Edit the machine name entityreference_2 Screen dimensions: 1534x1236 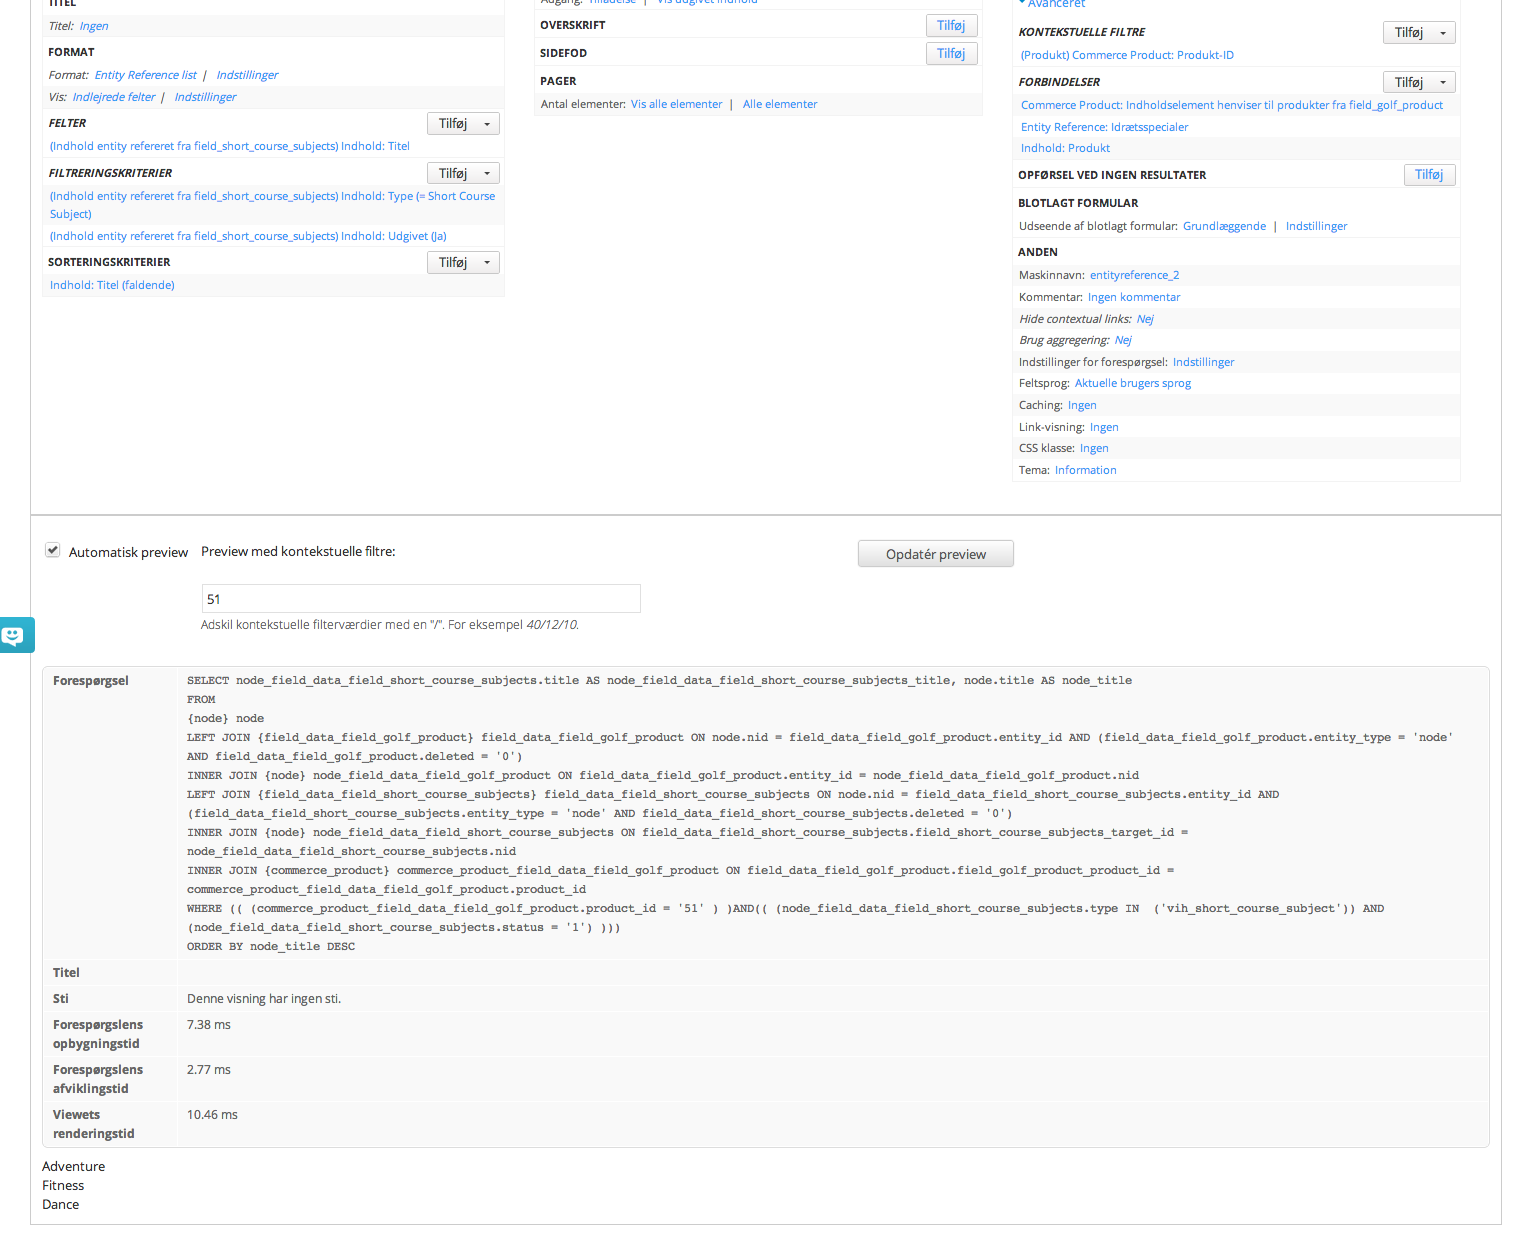1134,275
